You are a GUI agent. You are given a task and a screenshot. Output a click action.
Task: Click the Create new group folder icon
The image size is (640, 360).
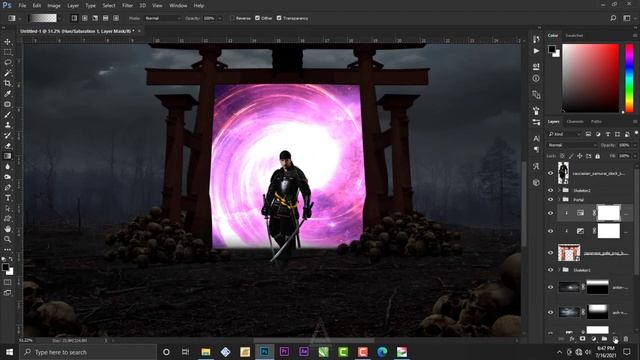click(604, 339)
